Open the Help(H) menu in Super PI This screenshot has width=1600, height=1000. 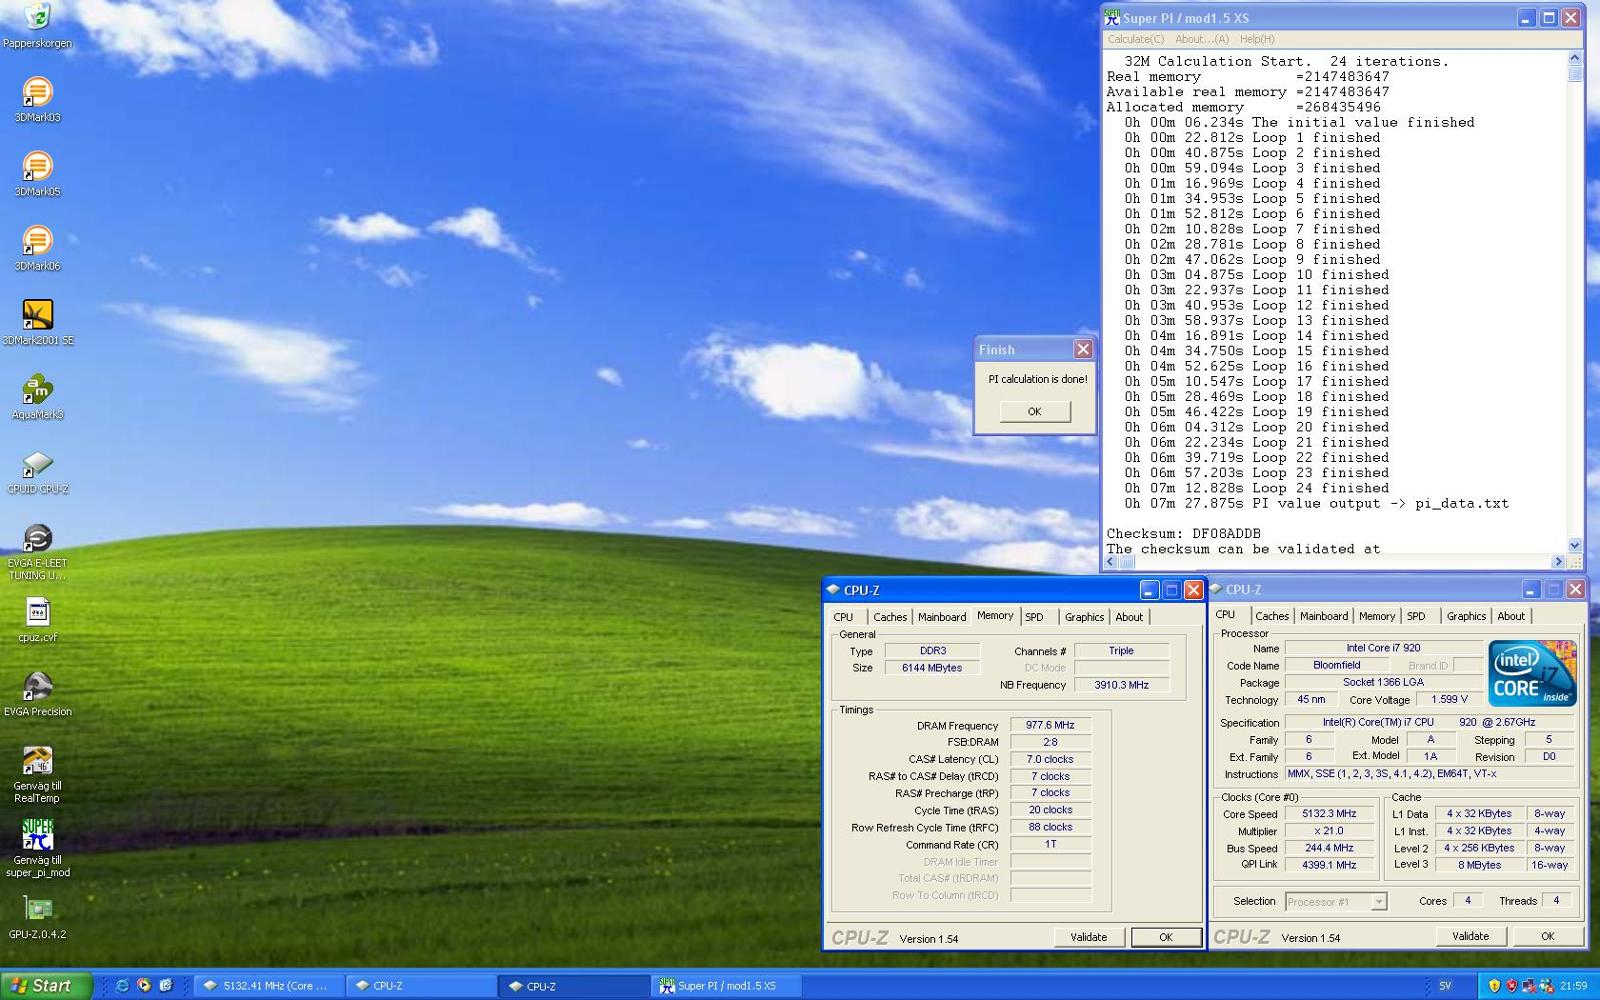click(1257, 39)
